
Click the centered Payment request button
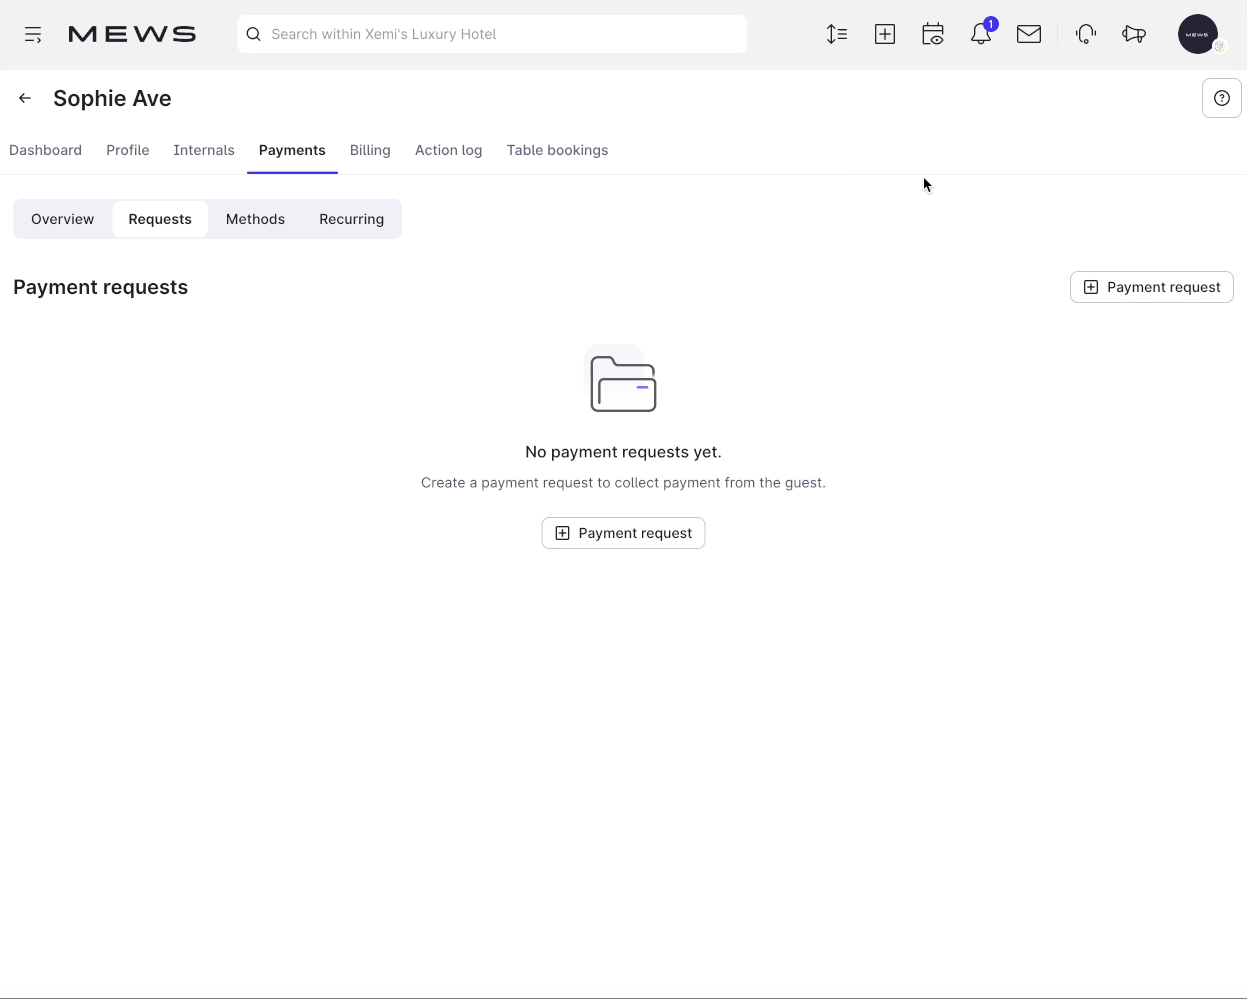tap(623, 533)
